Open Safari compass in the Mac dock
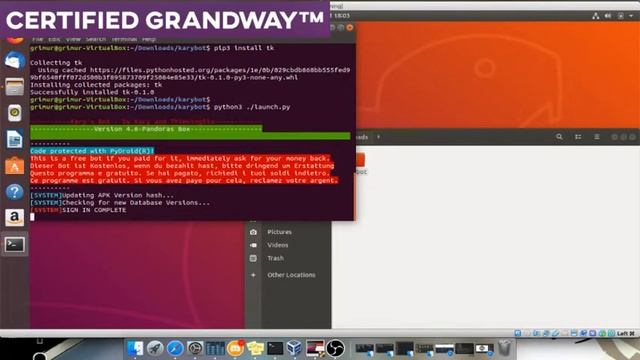 (x=175, y=348)
